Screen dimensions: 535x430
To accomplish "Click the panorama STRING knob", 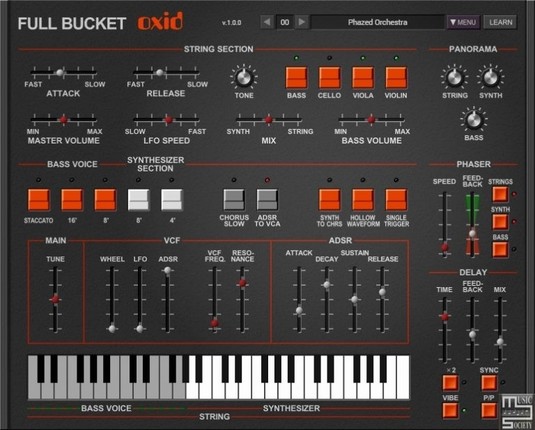I will (454, 77).
